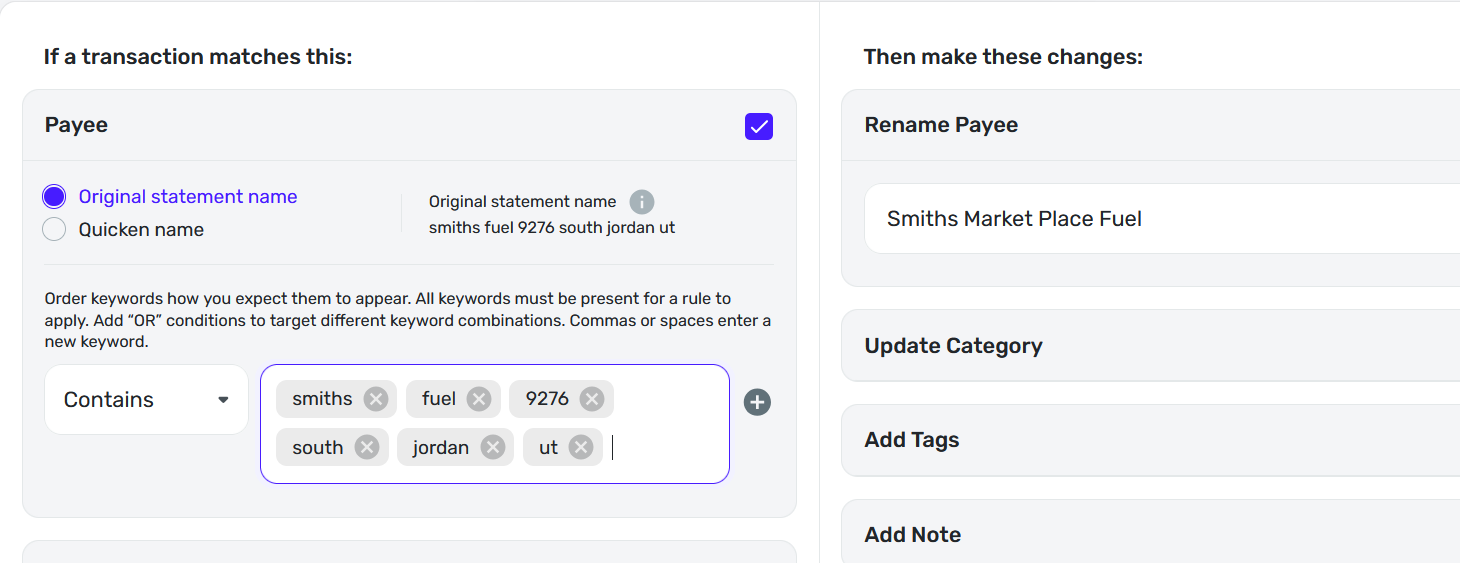Screen dimensions: 1460x563
Task: Delete the '9276' keyword chip
Action: [x=592, y=399]
